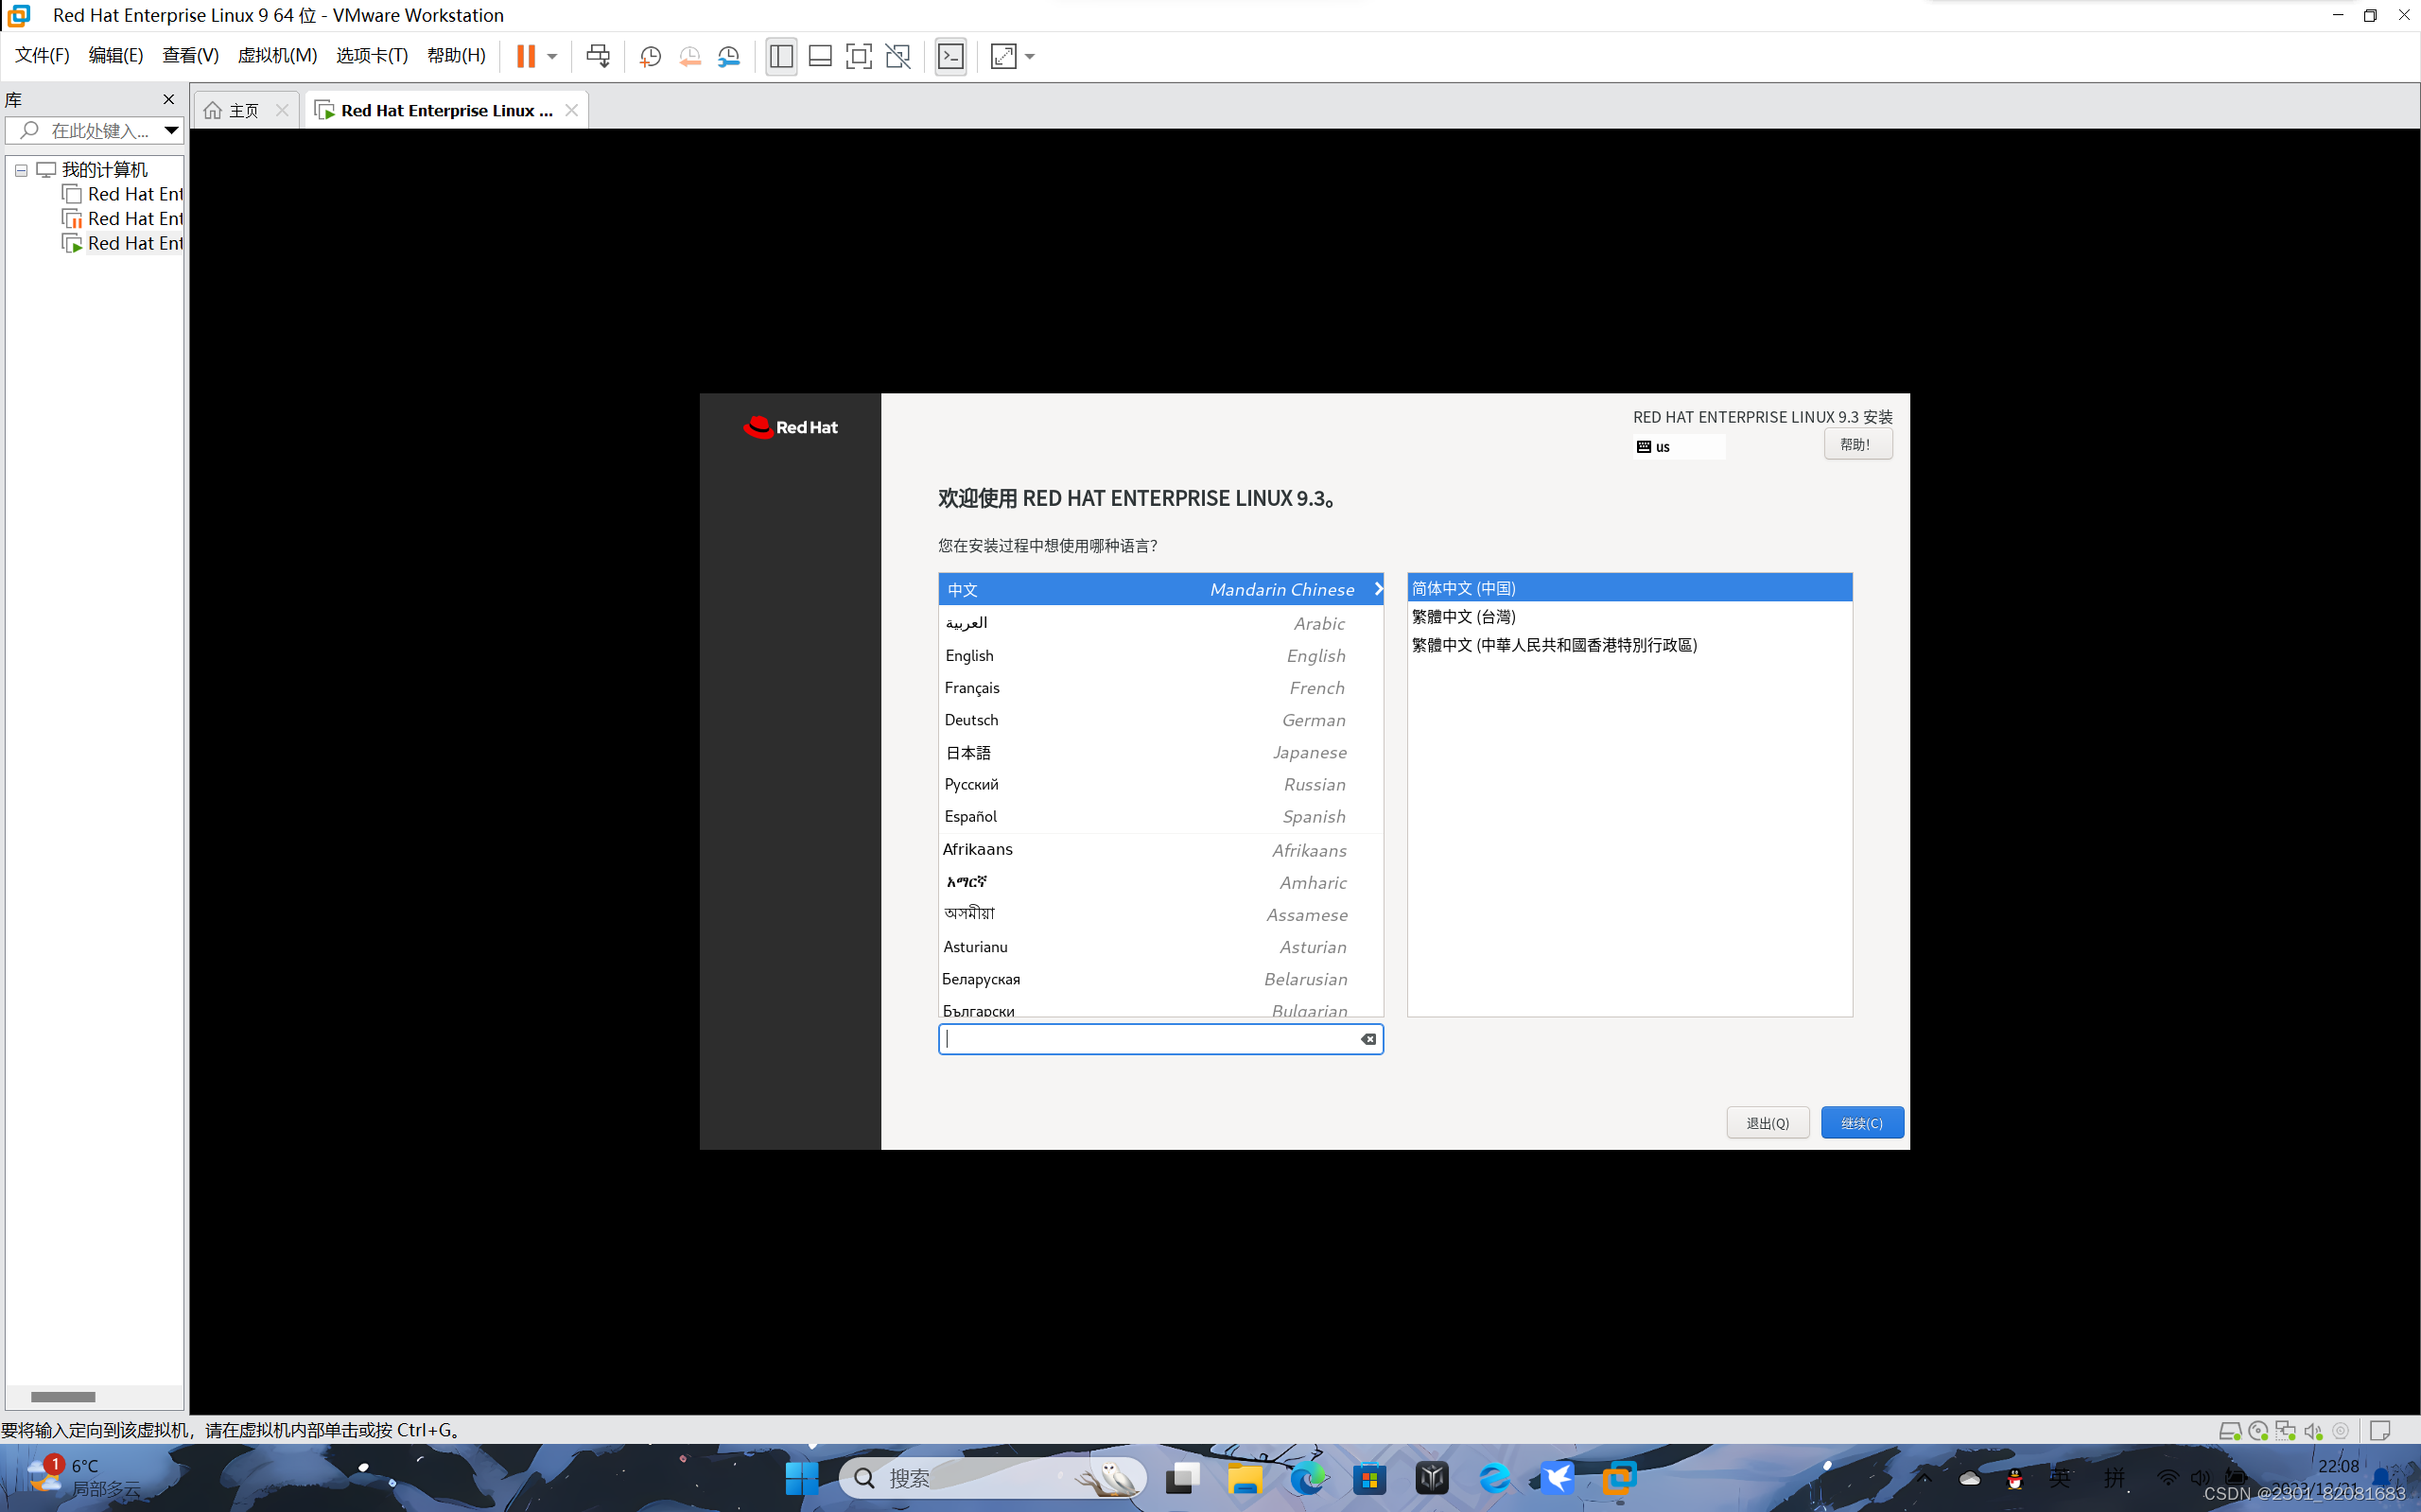Open the power options dropdown arrow
The width and height of the screenshot is (2421, 1512).
pos(552,56)
